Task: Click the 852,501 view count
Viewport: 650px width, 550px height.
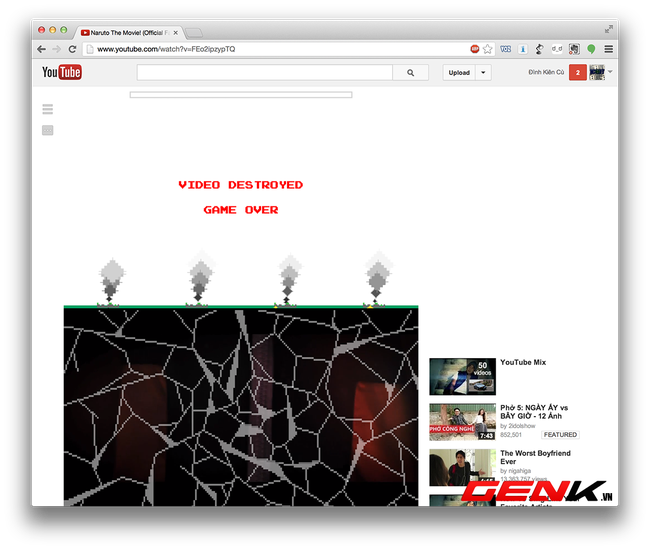Action: pyautogui.click(x=511, y=434)
